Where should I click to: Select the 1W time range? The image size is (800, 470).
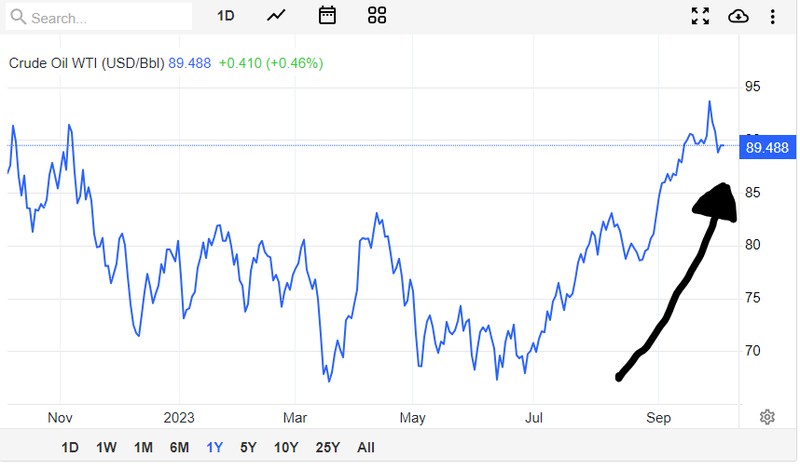(x=106, y=449)
